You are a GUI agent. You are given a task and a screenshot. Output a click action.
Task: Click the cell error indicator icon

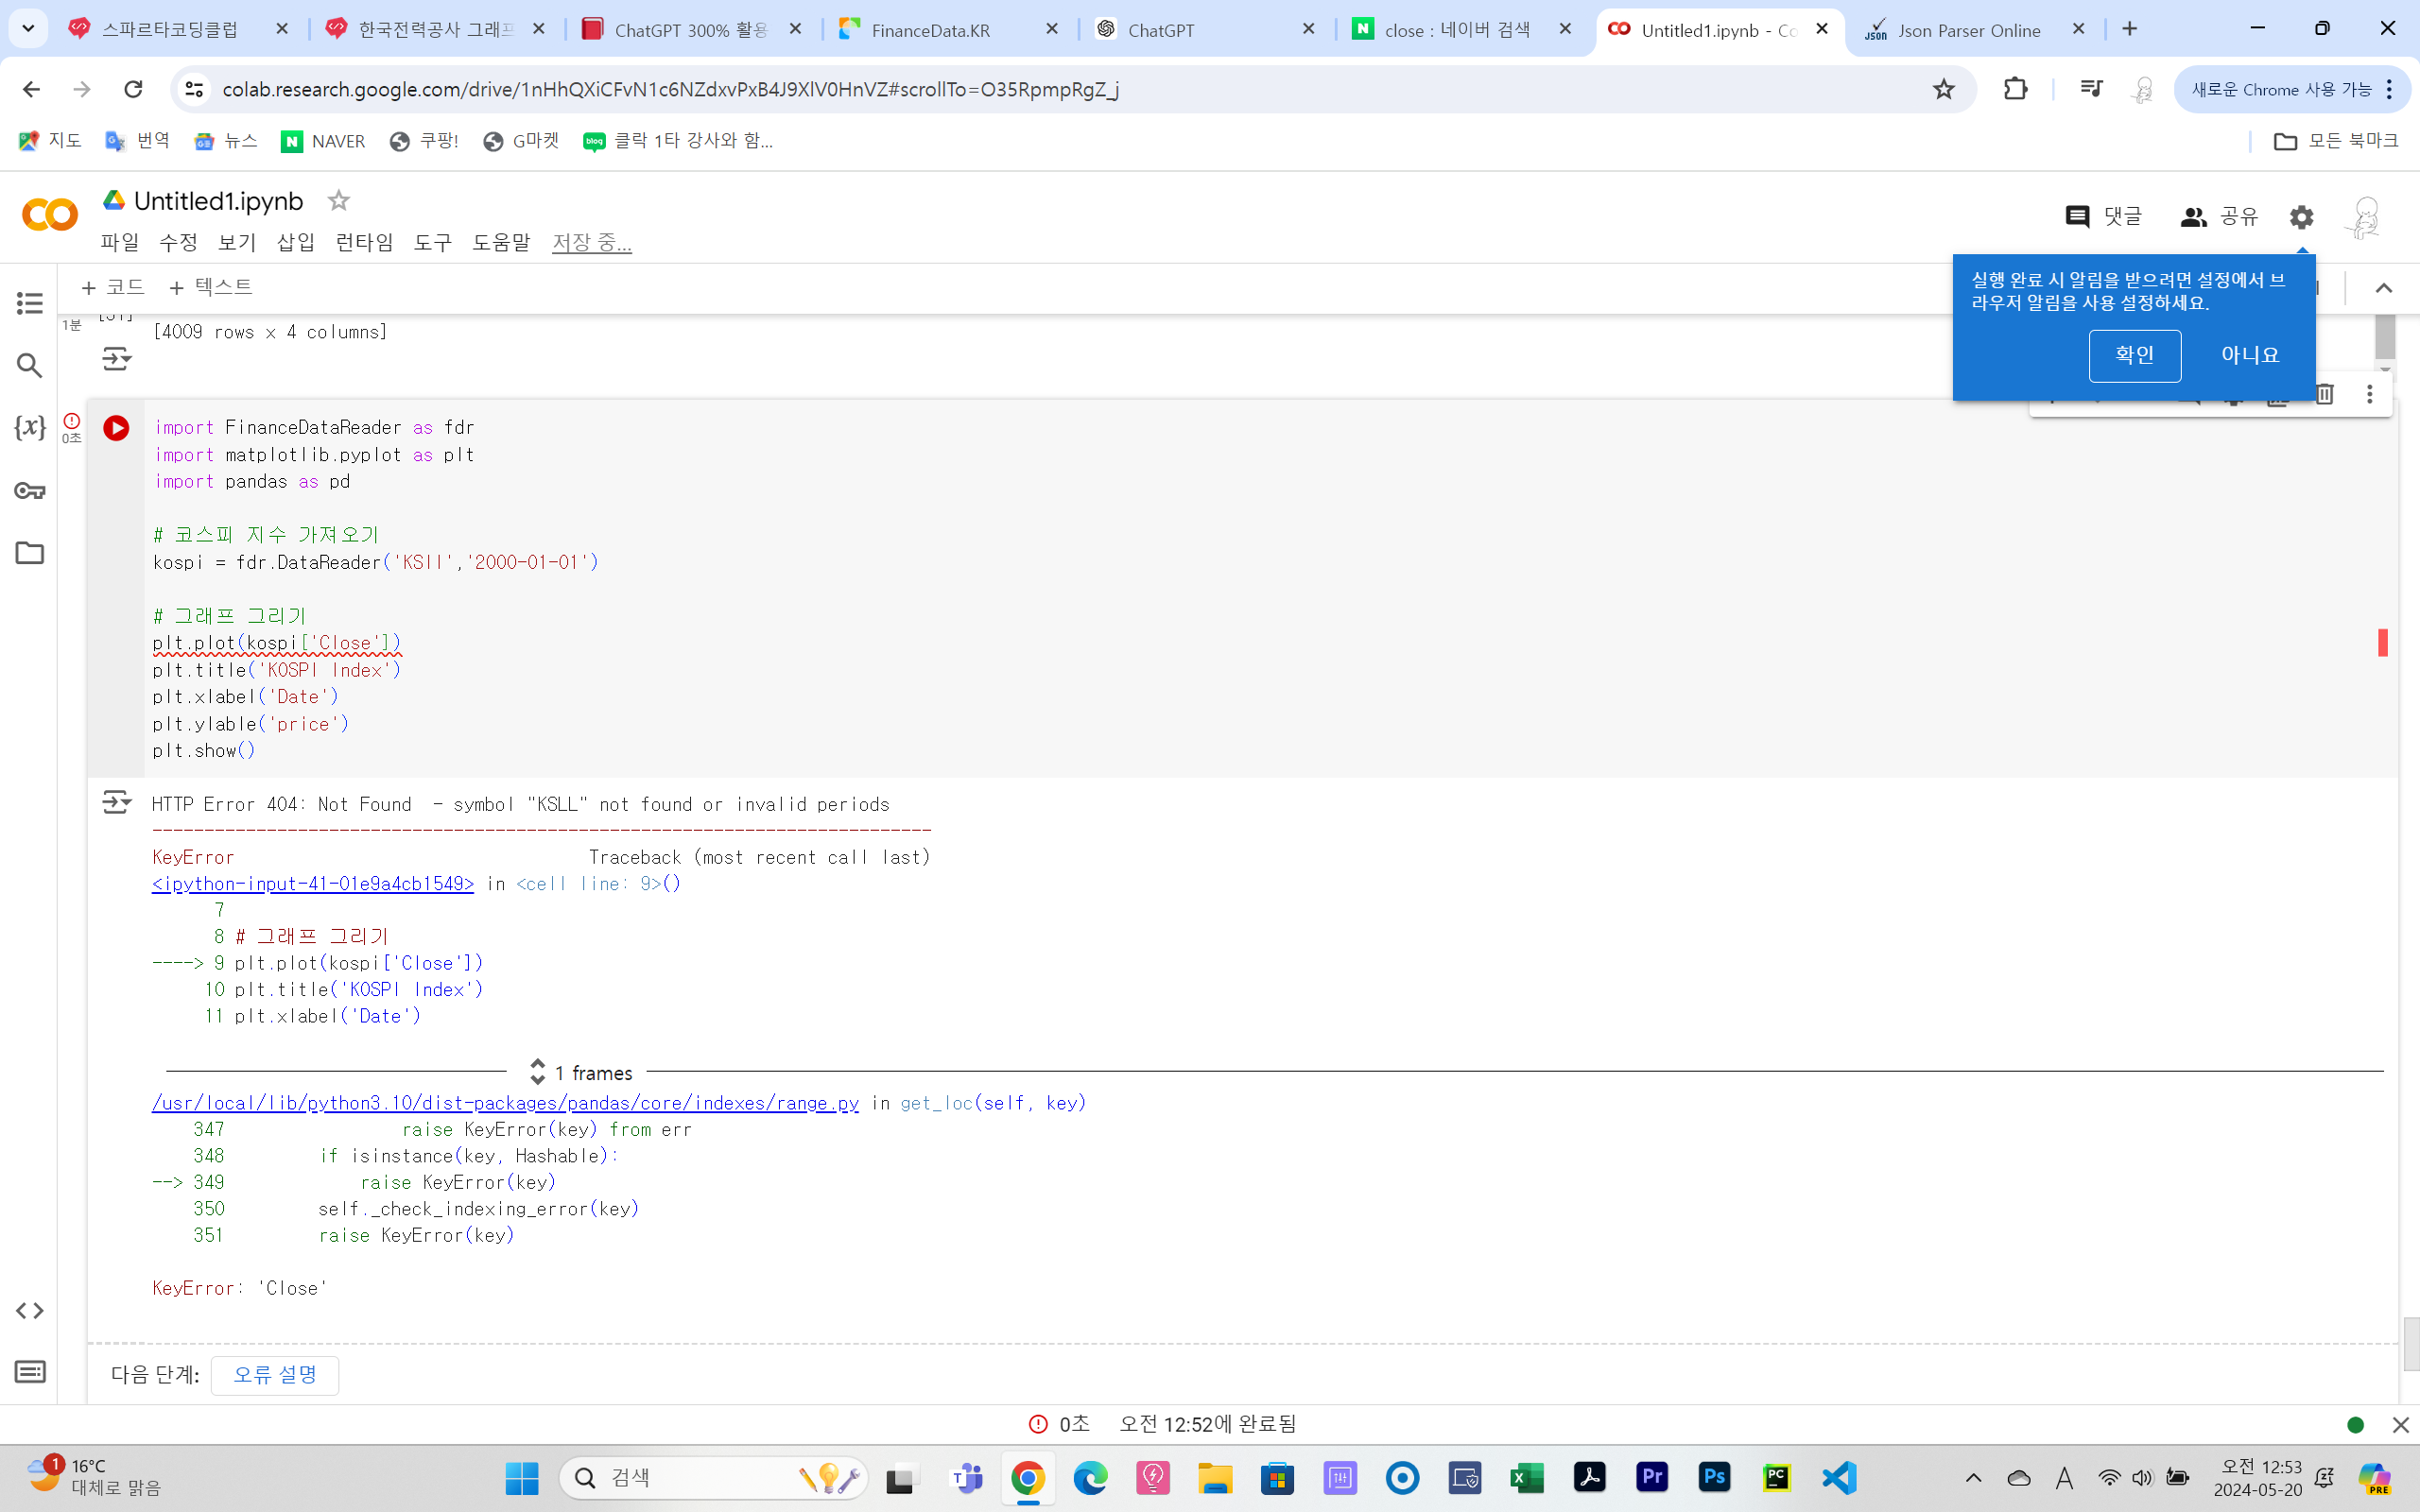pos(72,421)
